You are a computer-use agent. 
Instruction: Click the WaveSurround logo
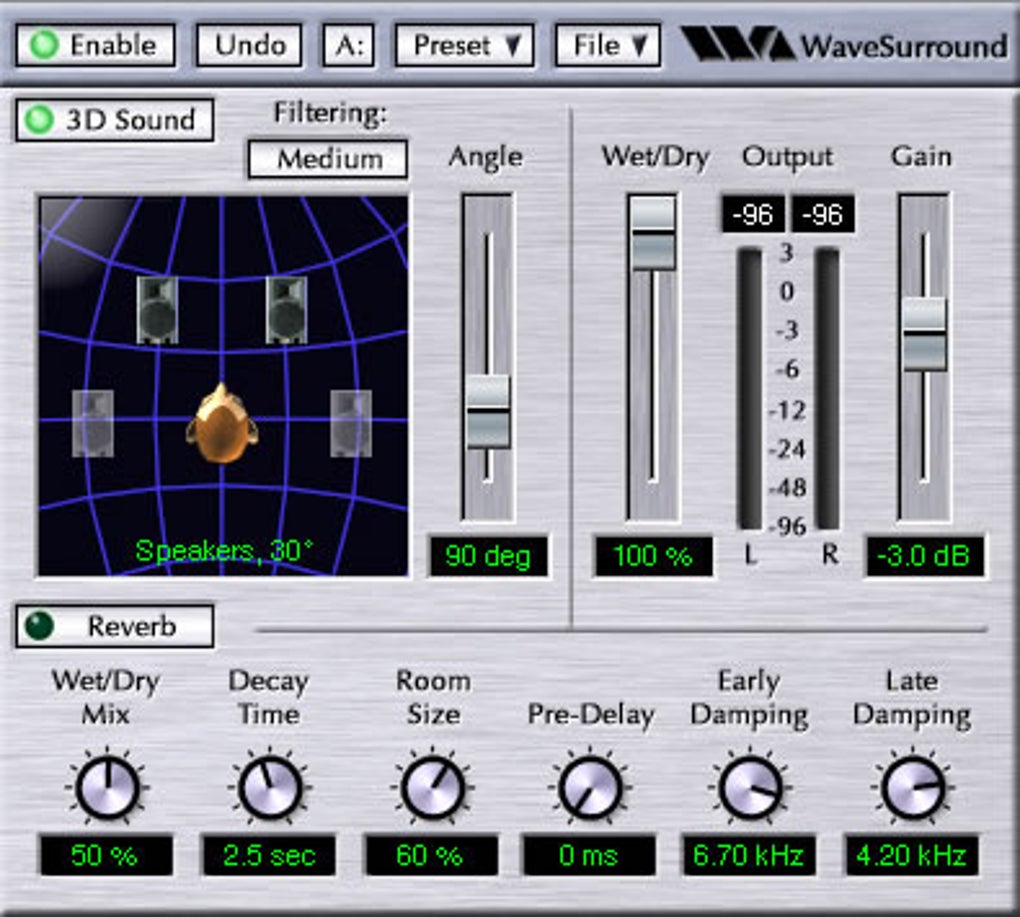click(x=843, y=46)
